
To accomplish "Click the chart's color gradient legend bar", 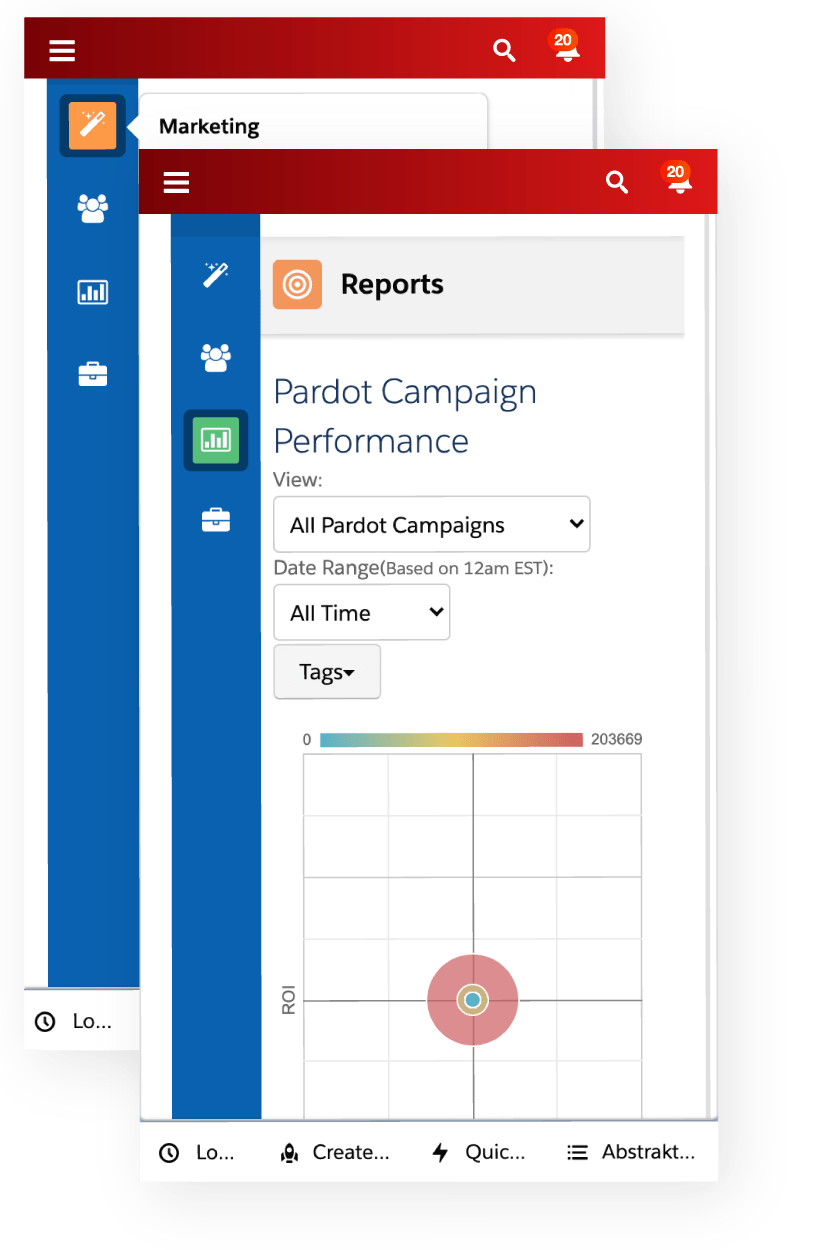I will (451, 740).
